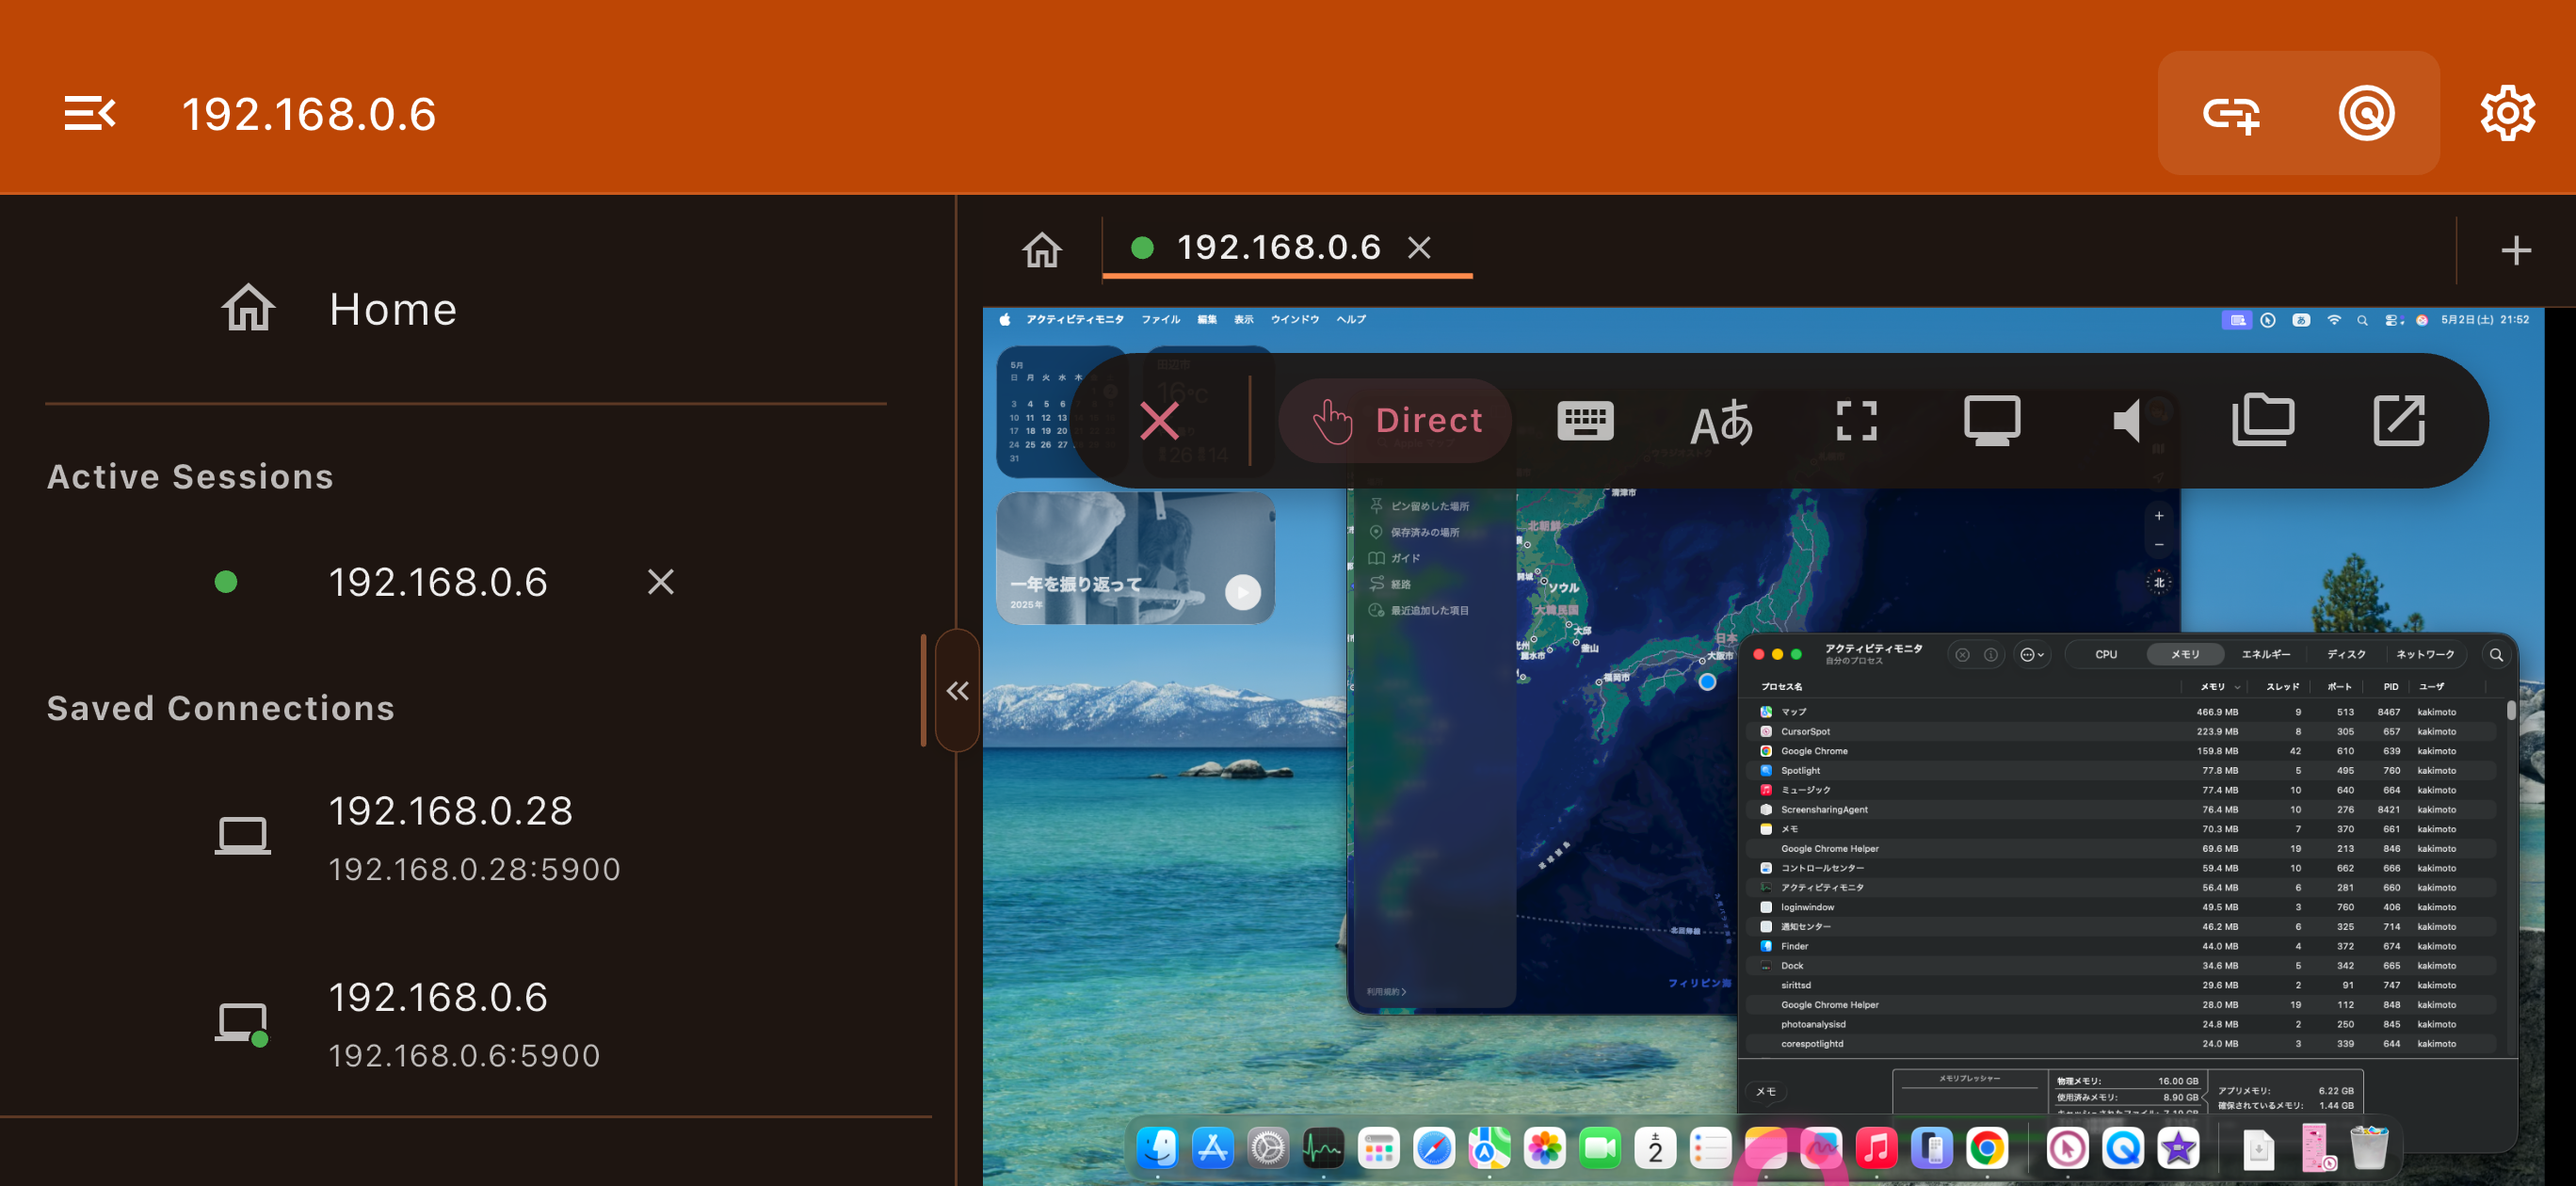Viewport: 2576px width, 1186px height.
Task: Collapse the sidebar with the double chevron handle
Action: 957,690
